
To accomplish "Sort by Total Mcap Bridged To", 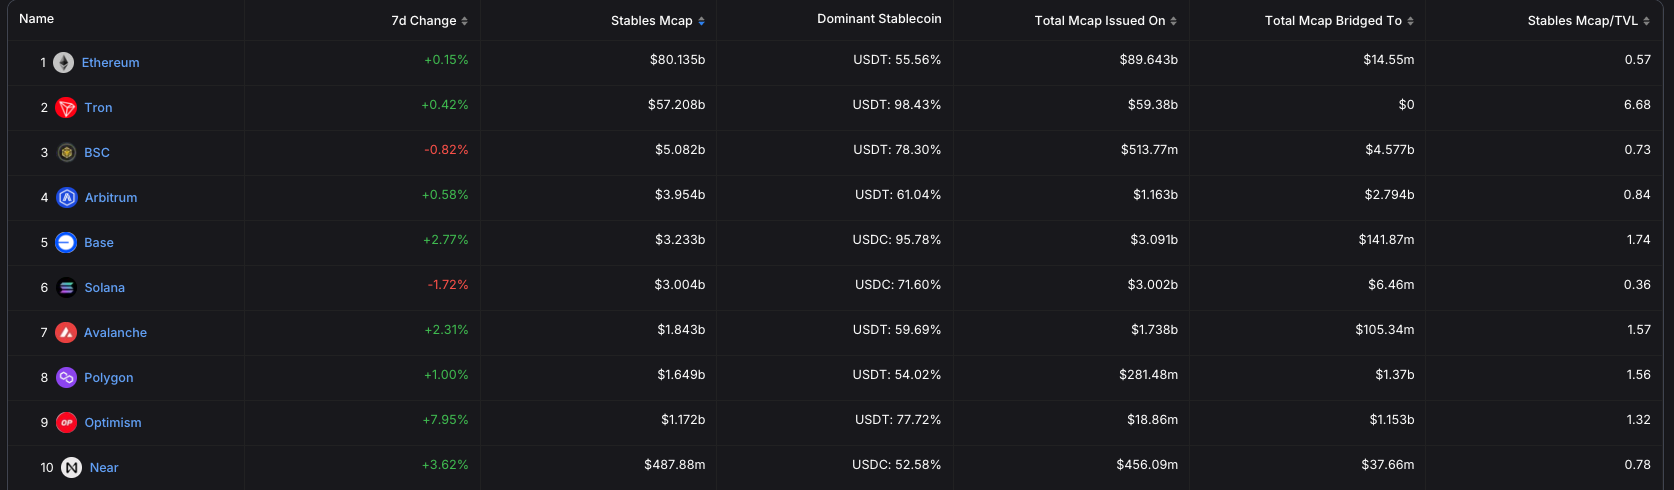I will tap(1338, 21).
